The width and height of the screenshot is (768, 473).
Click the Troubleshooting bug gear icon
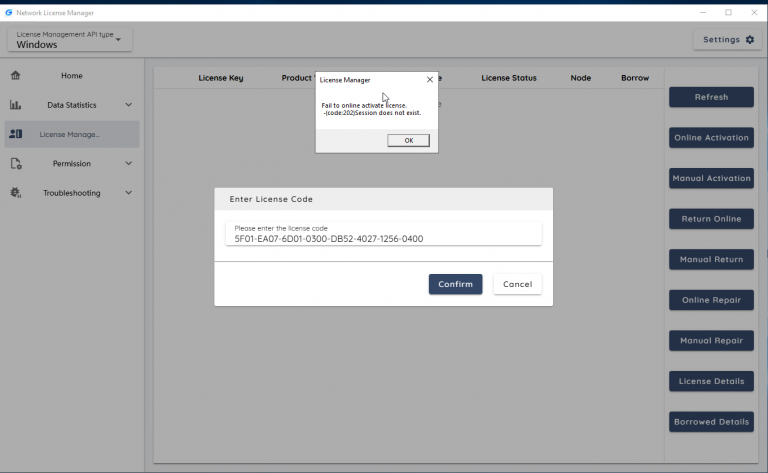(x=16, y=193)
